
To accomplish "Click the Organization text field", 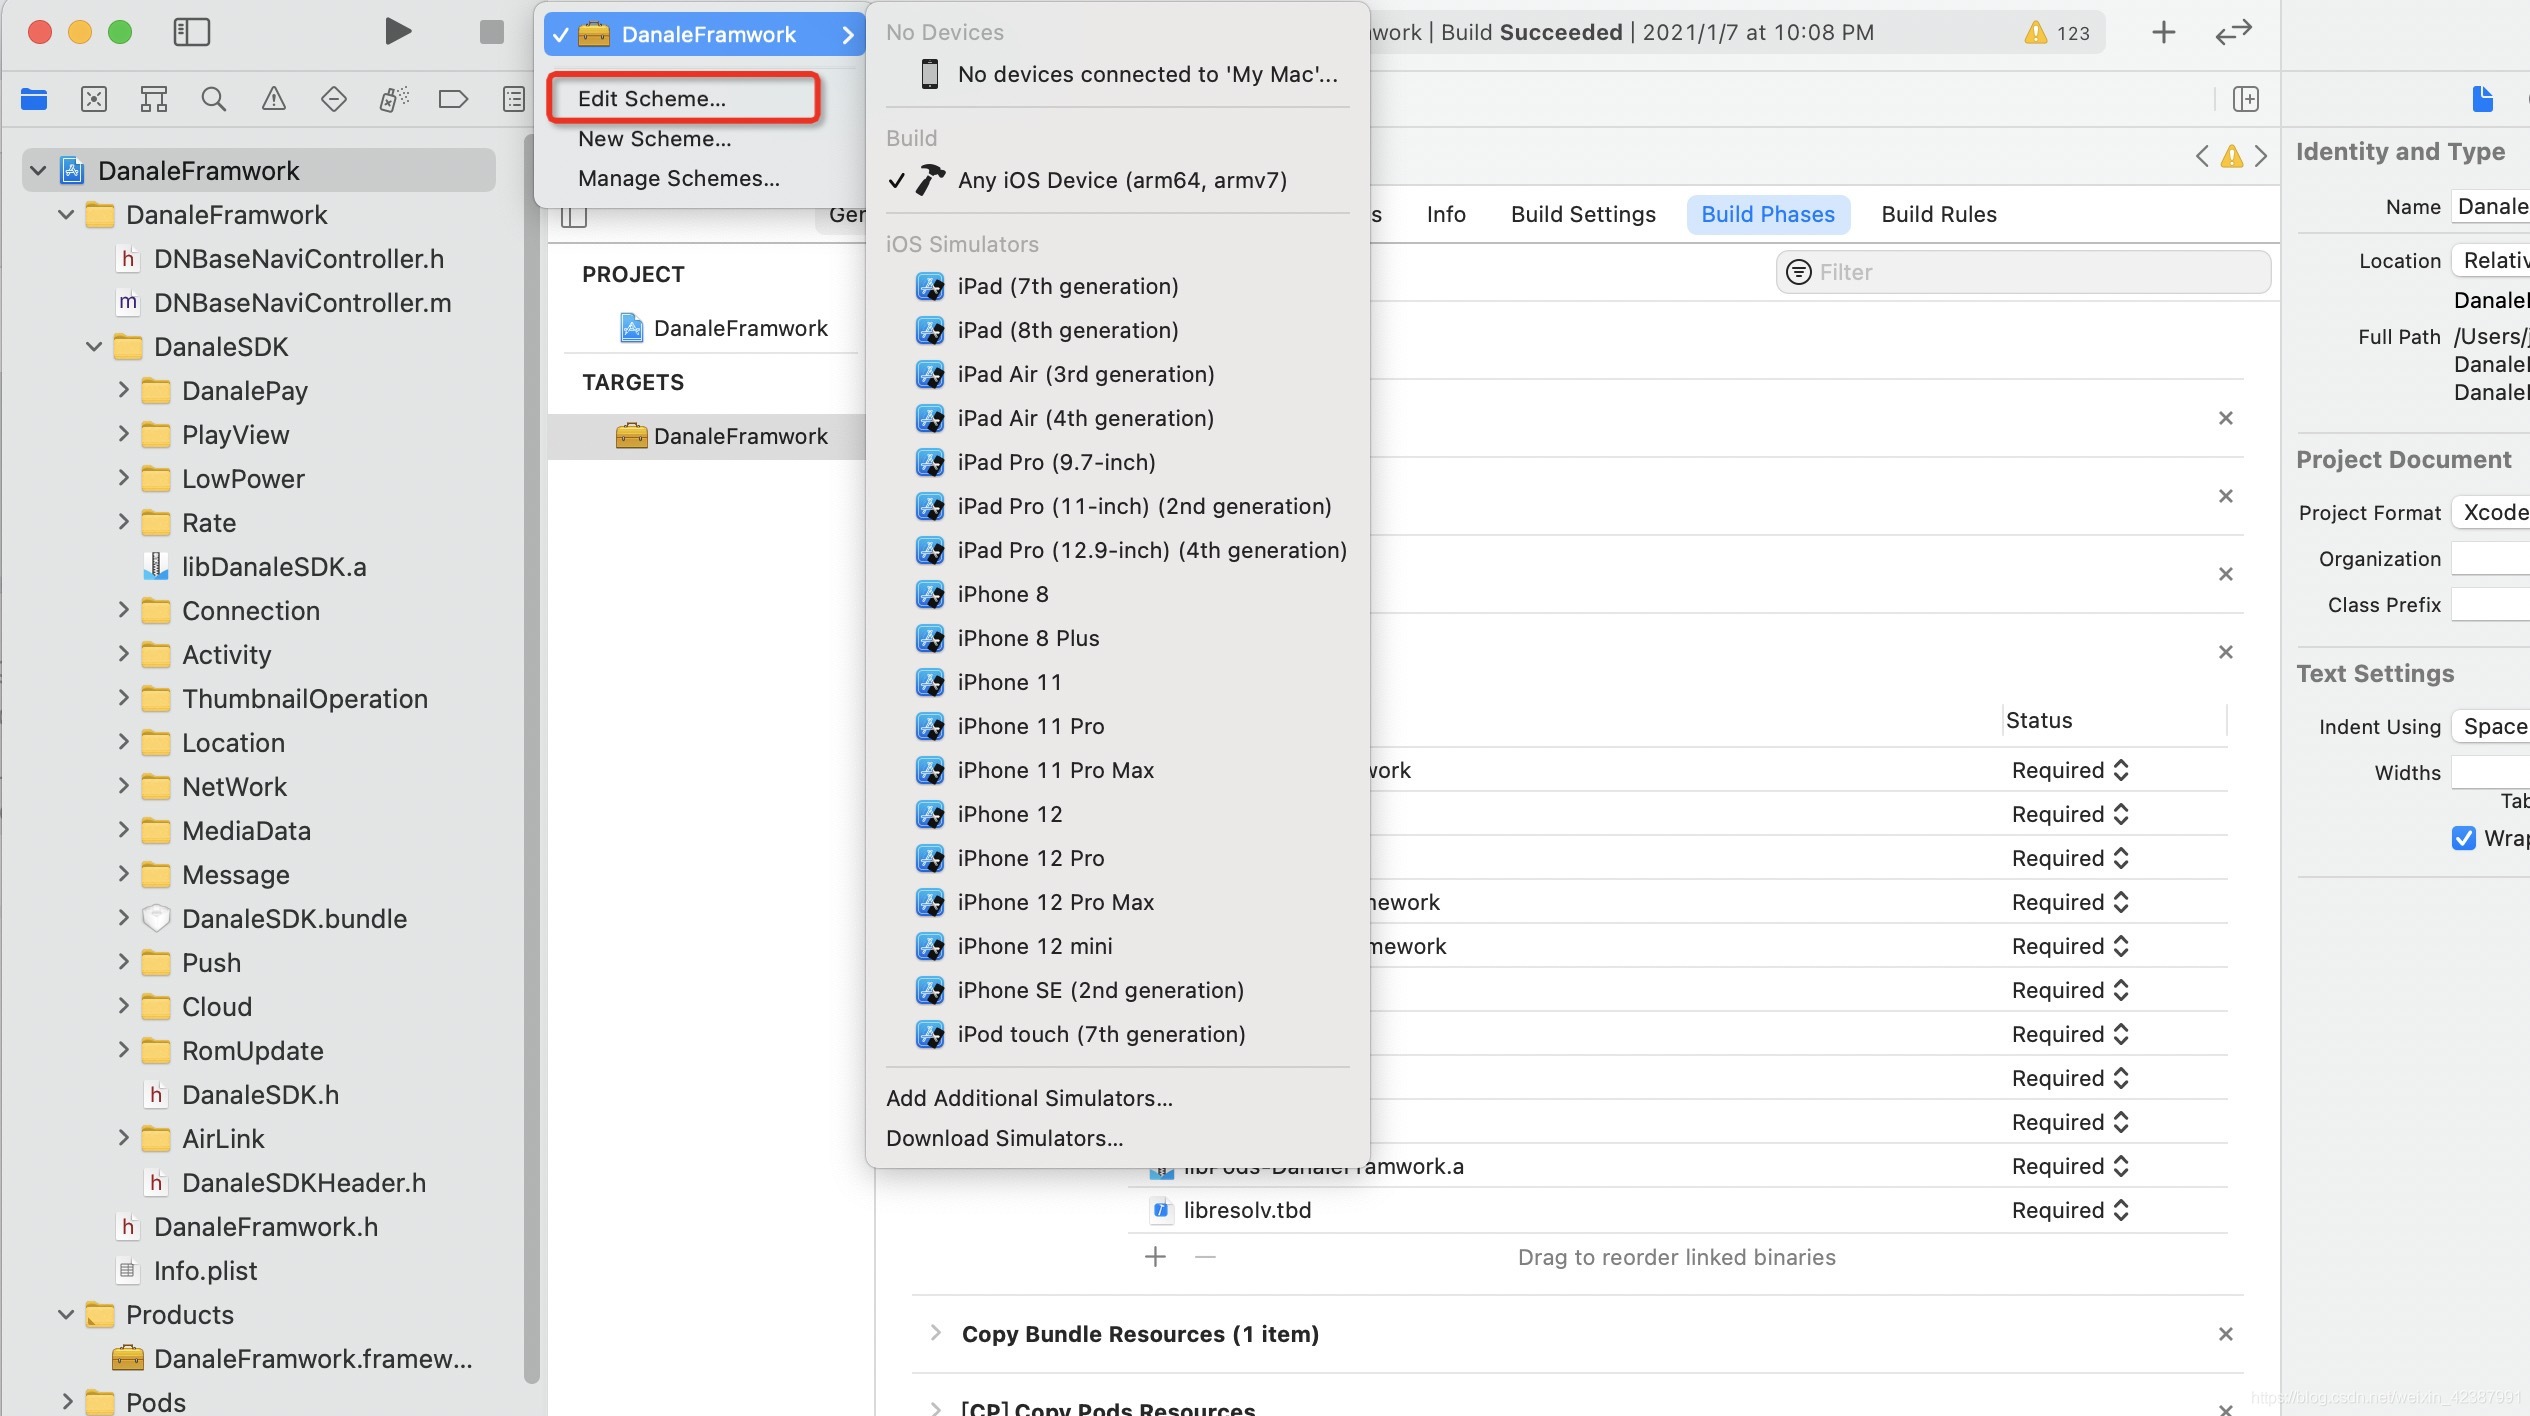I will pos(2491,559).
